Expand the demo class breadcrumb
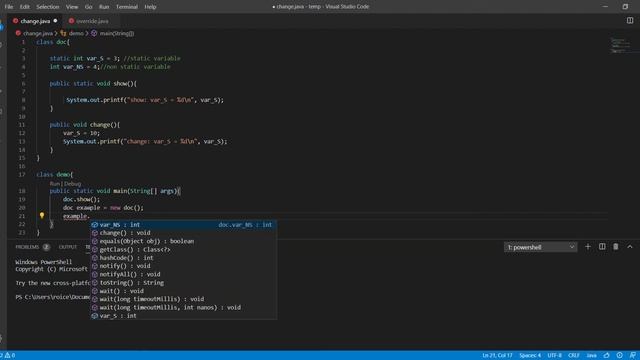This screenshot has width=640, height=360. click(76, 33)
